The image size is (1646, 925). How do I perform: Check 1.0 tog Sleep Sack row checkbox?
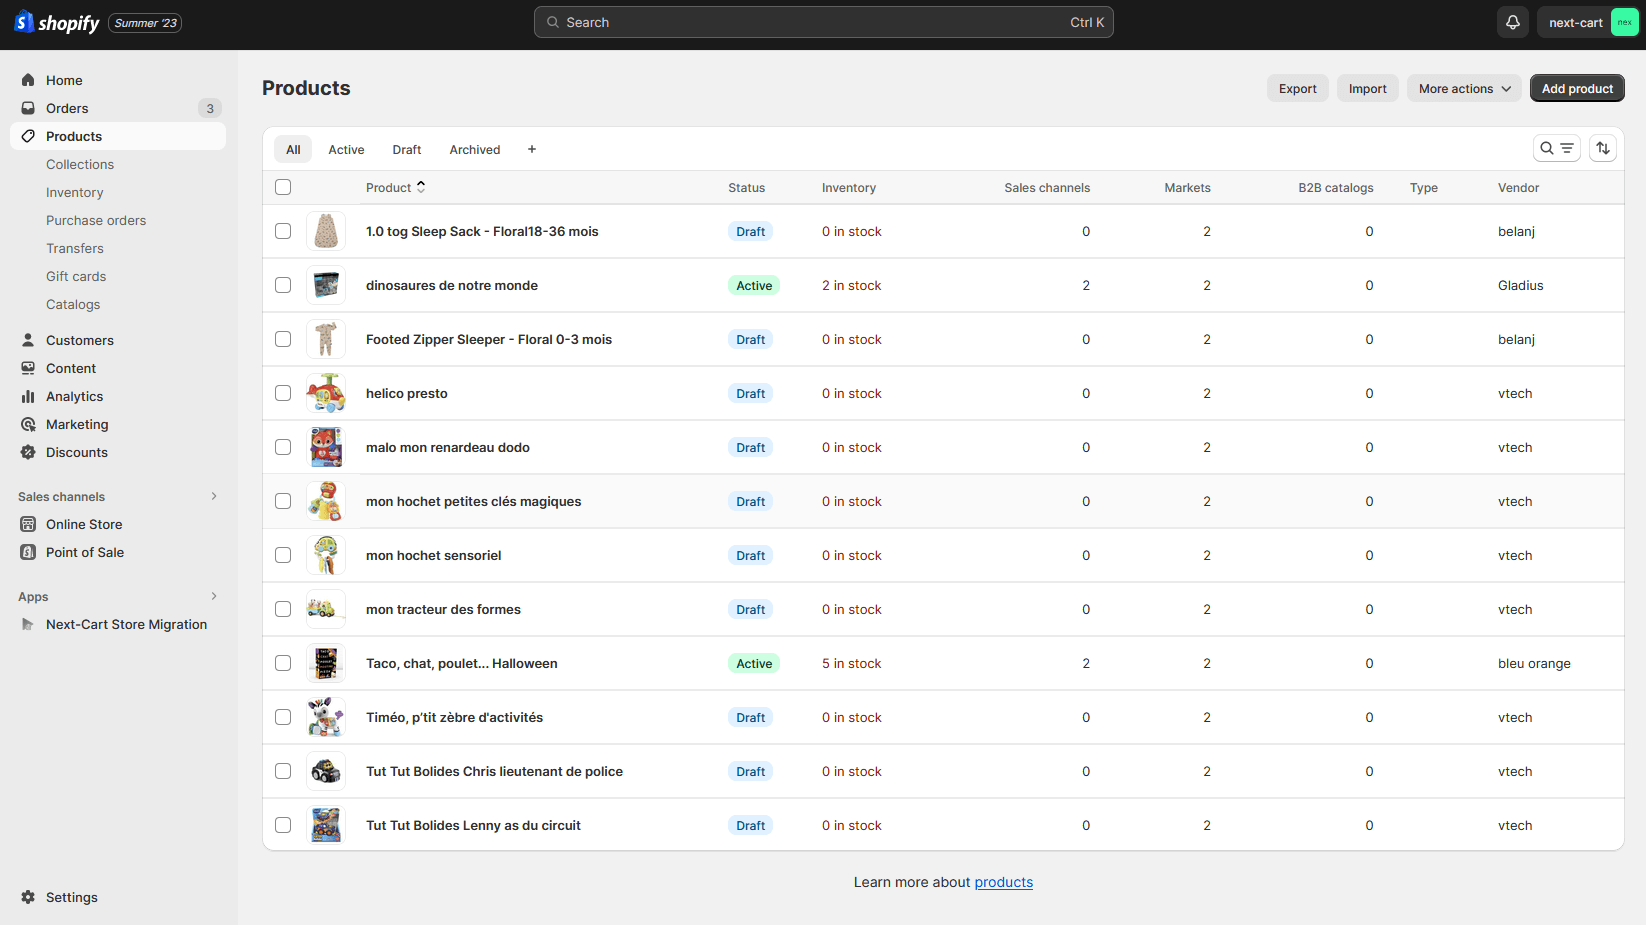coord(283,231)
